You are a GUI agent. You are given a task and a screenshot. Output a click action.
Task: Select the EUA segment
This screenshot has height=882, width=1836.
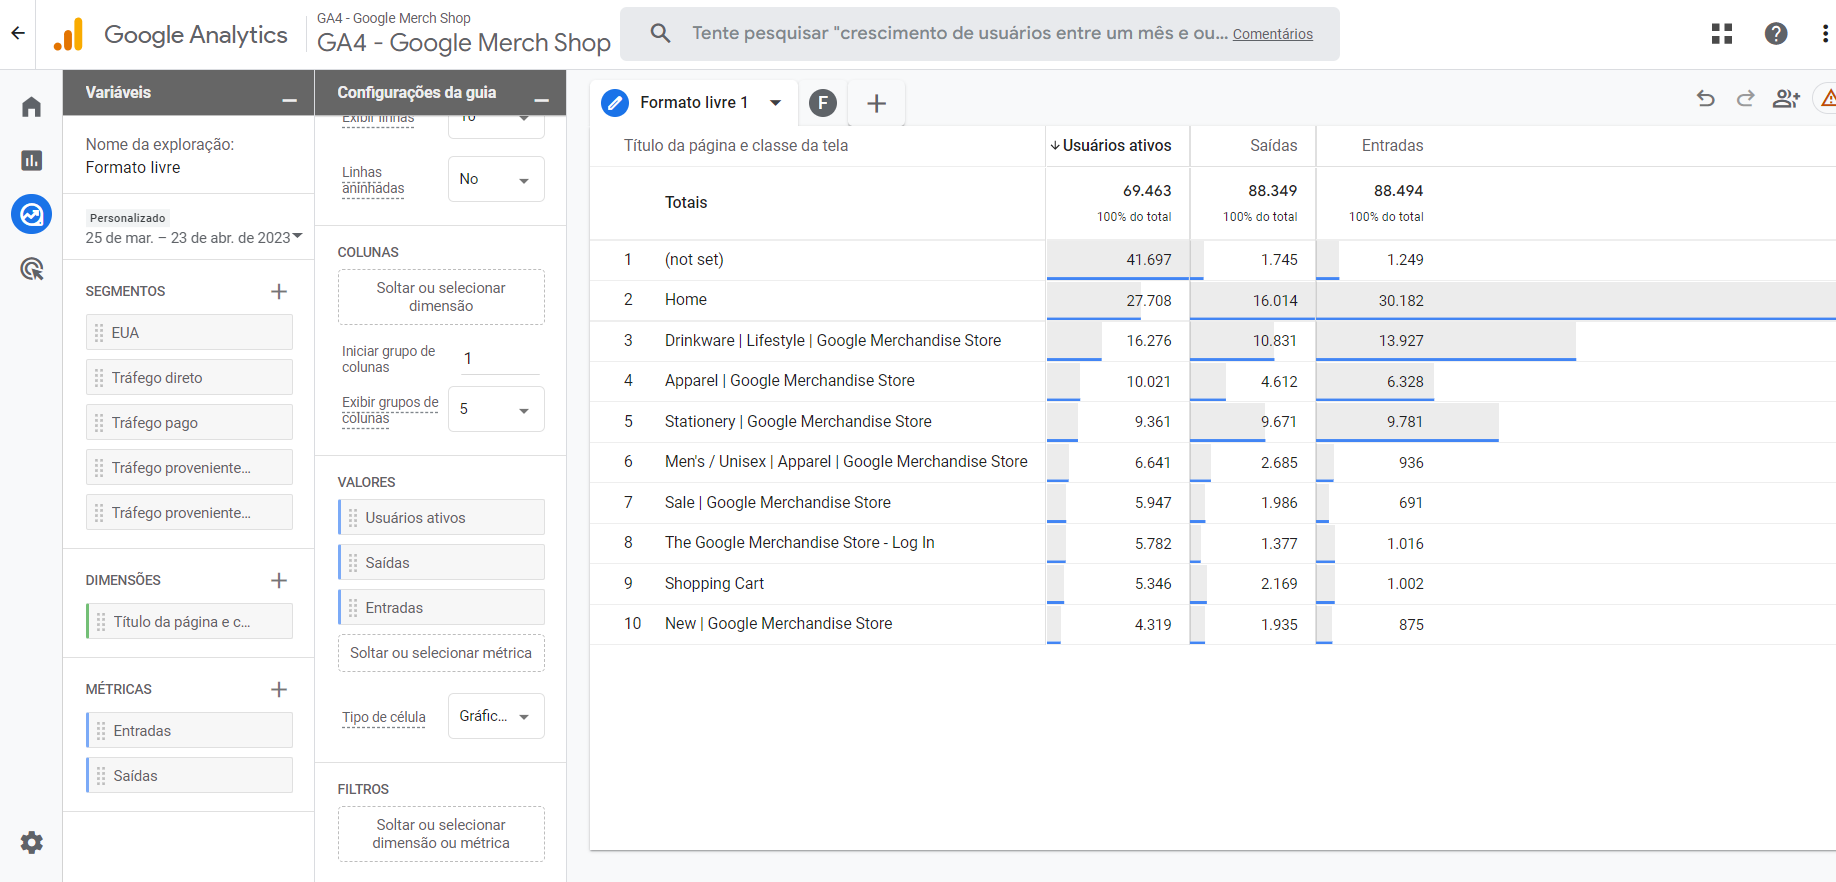(189, 332)
